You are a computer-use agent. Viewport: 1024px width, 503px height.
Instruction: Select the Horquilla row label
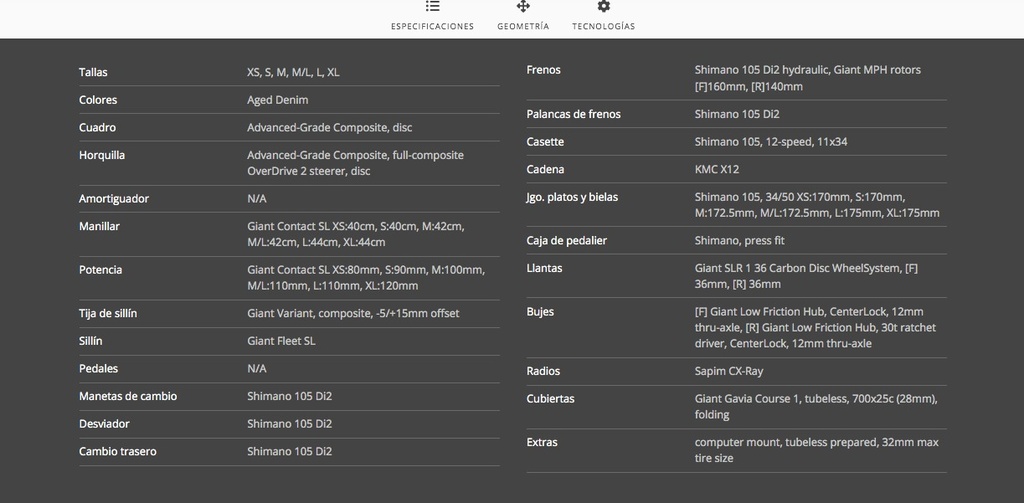[102, 155]
